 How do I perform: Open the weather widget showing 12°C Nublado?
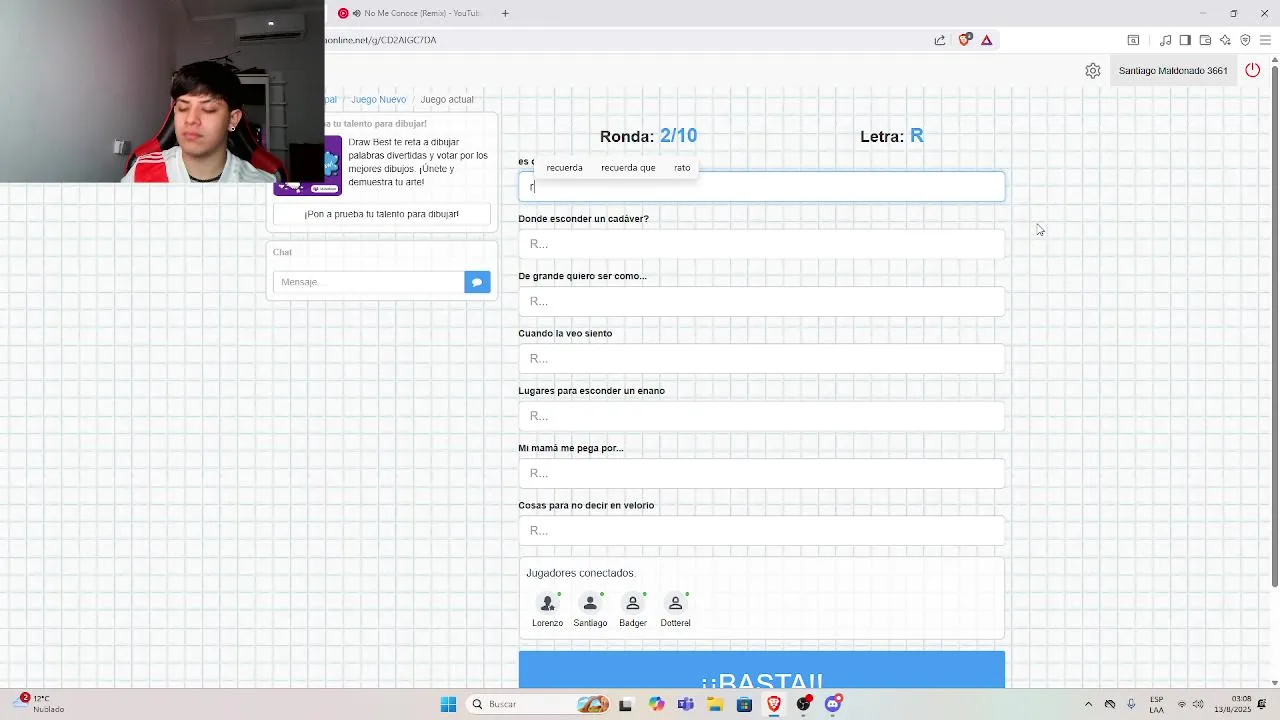[40, 704]
